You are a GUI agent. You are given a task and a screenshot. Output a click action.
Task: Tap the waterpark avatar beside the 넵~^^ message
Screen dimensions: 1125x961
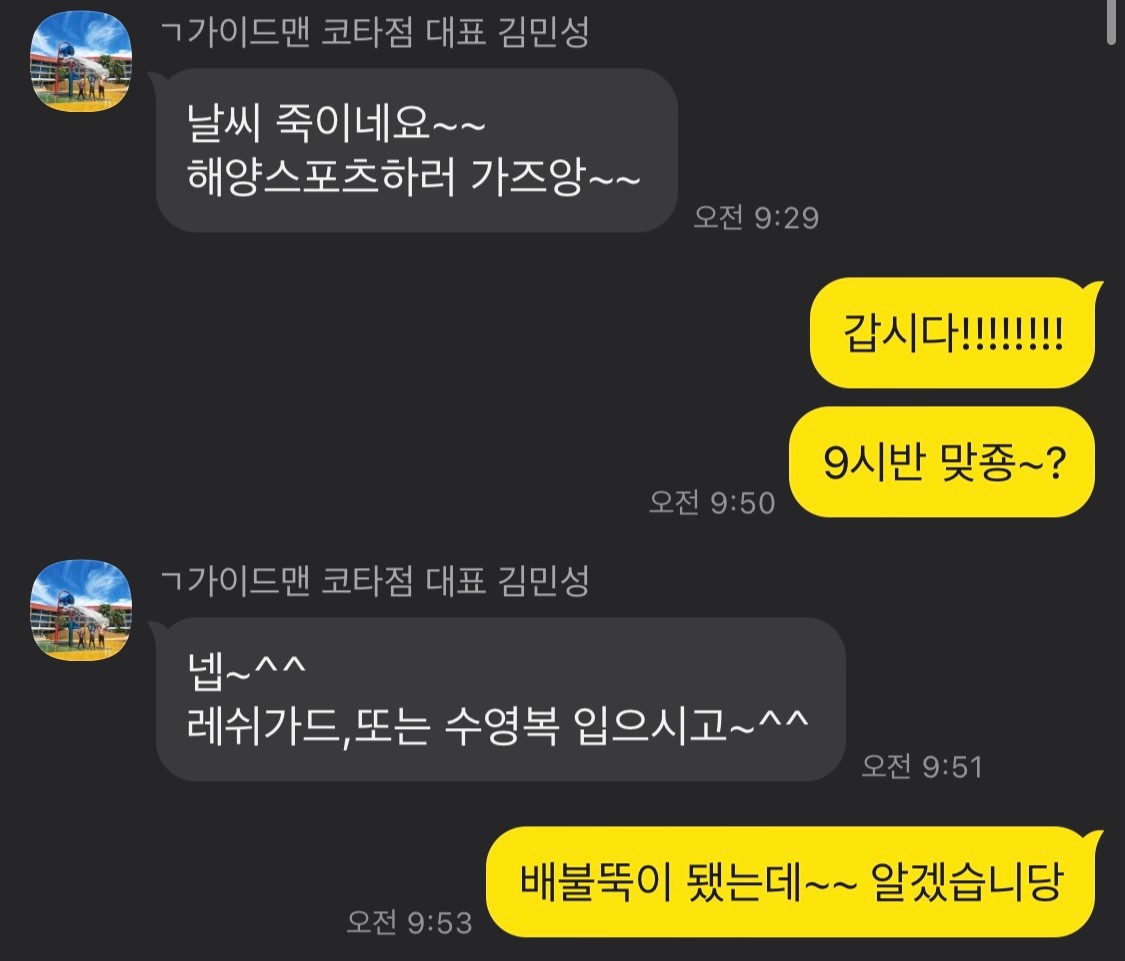click(x=81, y=611)
